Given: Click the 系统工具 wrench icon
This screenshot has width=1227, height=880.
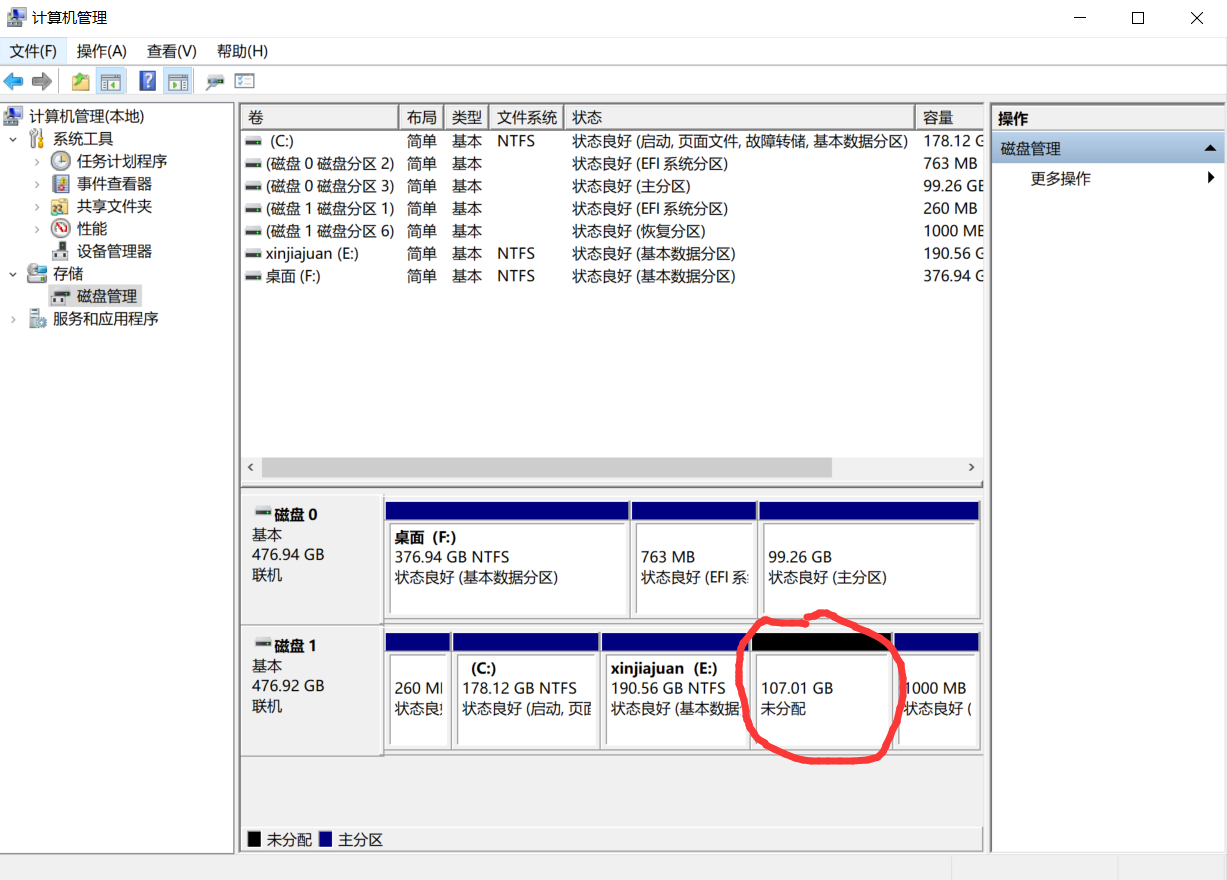Looking at the screenshot, I should [x=37, y=139].
